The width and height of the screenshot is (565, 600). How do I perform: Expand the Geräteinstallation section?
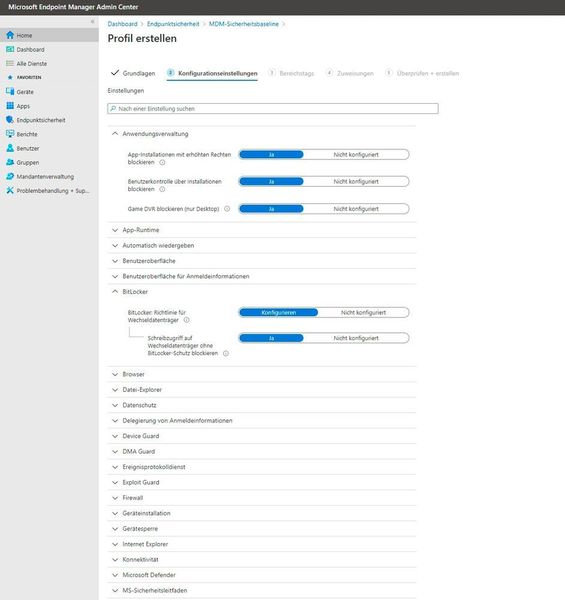coord(262,513)
